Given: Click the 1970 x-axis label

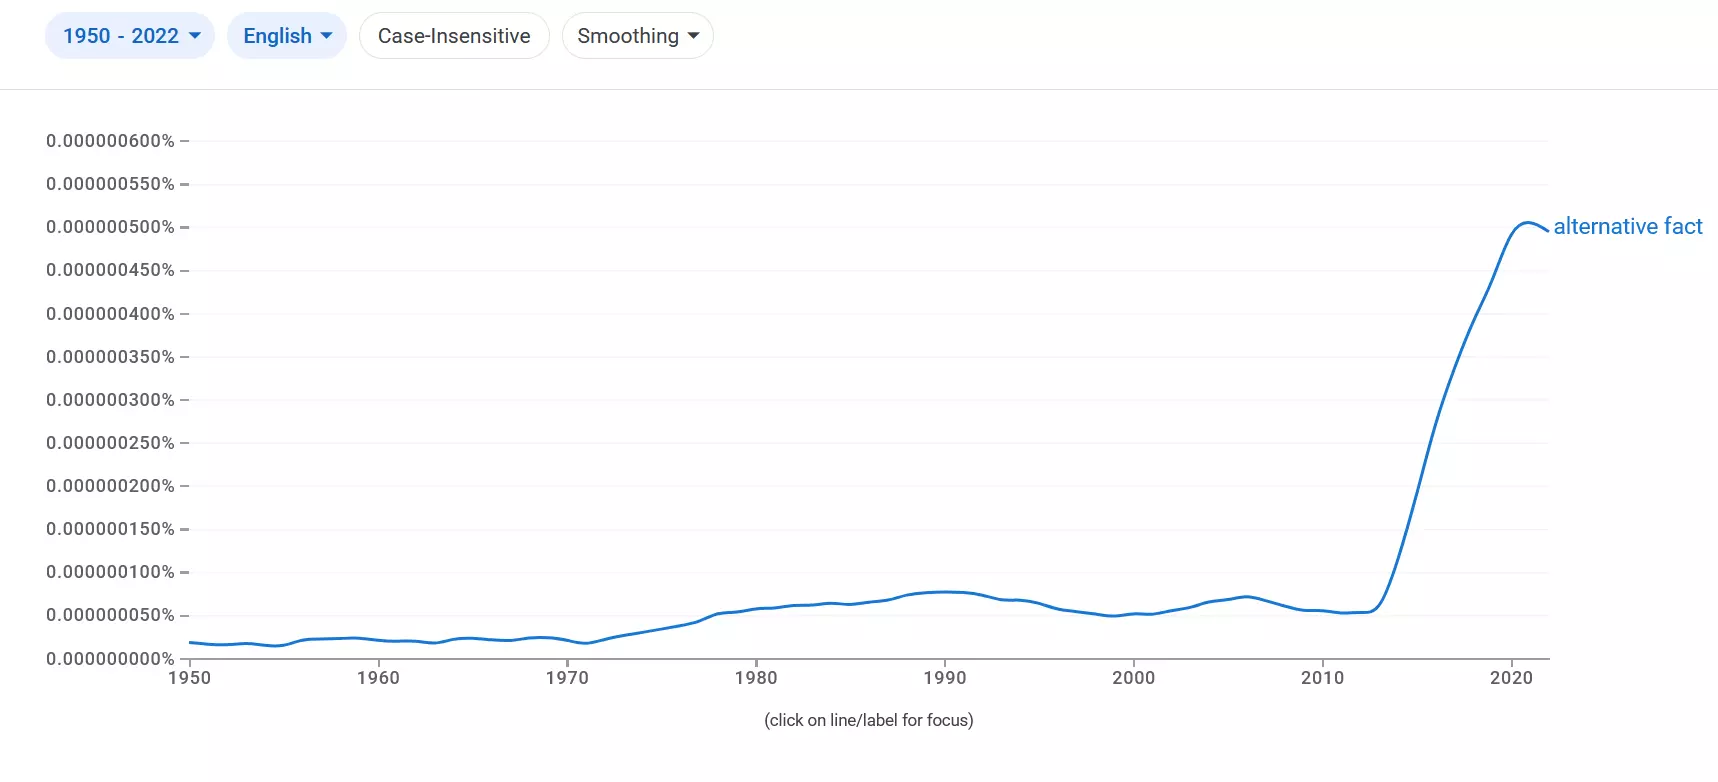Looking at the screenshot, I should [x=567, y=678].
